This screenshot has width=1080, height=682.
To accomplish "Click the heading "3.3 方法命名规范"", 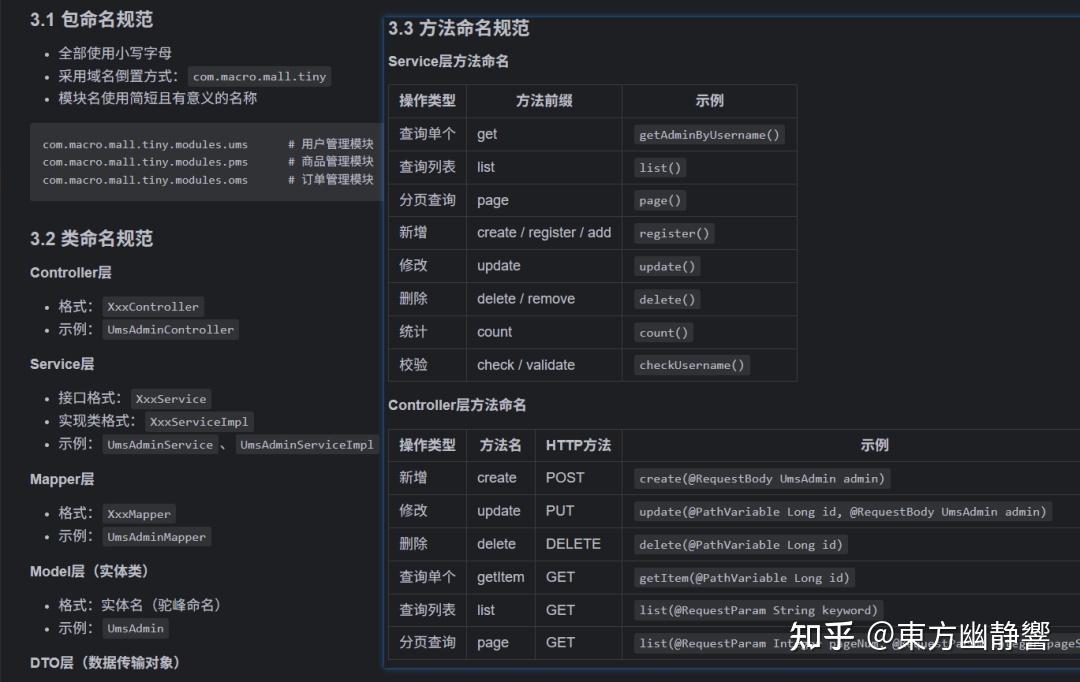I will coord(458,28).
